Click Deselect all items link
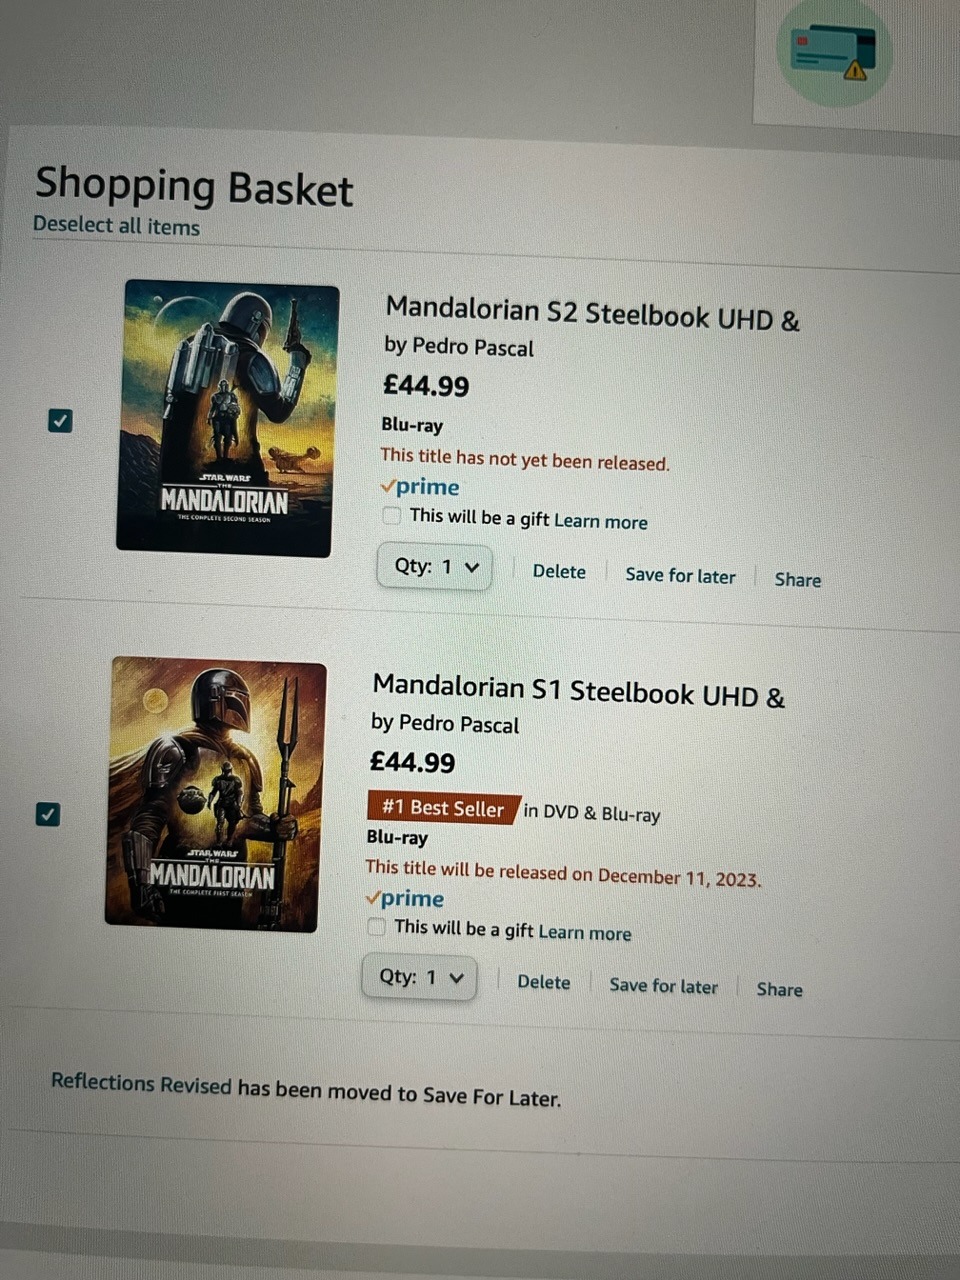This screenshot has height=1280, width=960. pos(116,226)
